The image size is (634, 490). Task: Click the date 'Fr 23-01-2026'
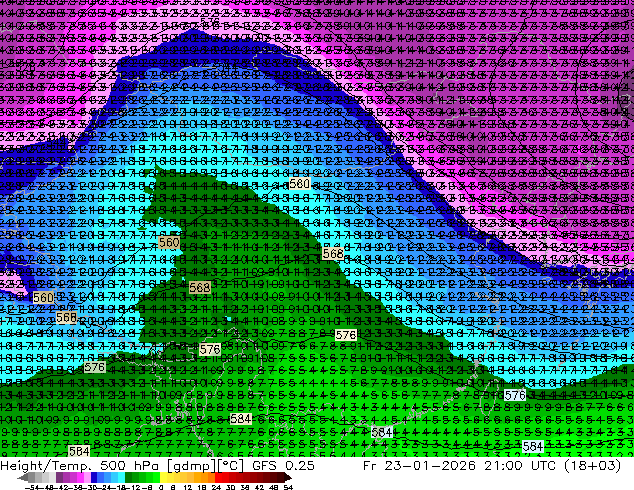420,466
